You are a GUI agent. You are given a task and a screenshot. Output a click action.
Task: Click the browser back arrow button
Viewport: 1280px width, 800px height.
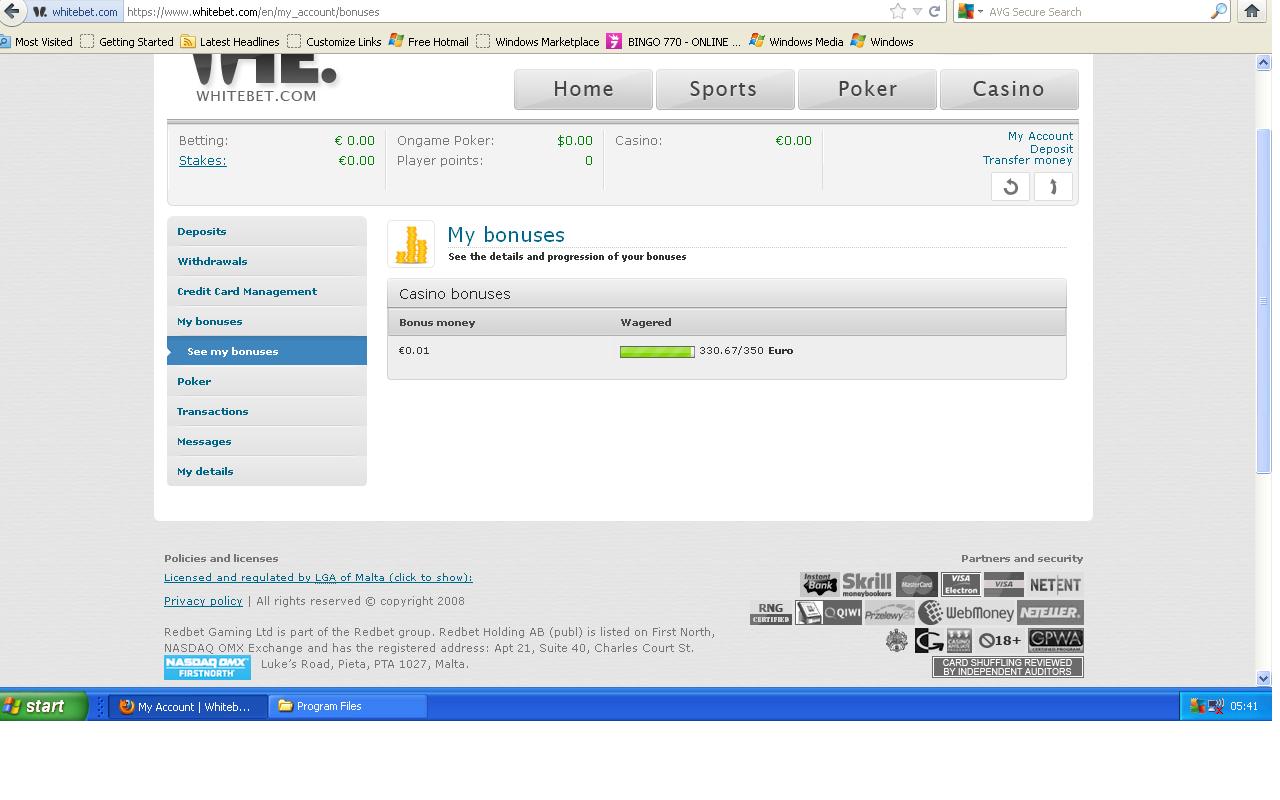pos(11,11)
